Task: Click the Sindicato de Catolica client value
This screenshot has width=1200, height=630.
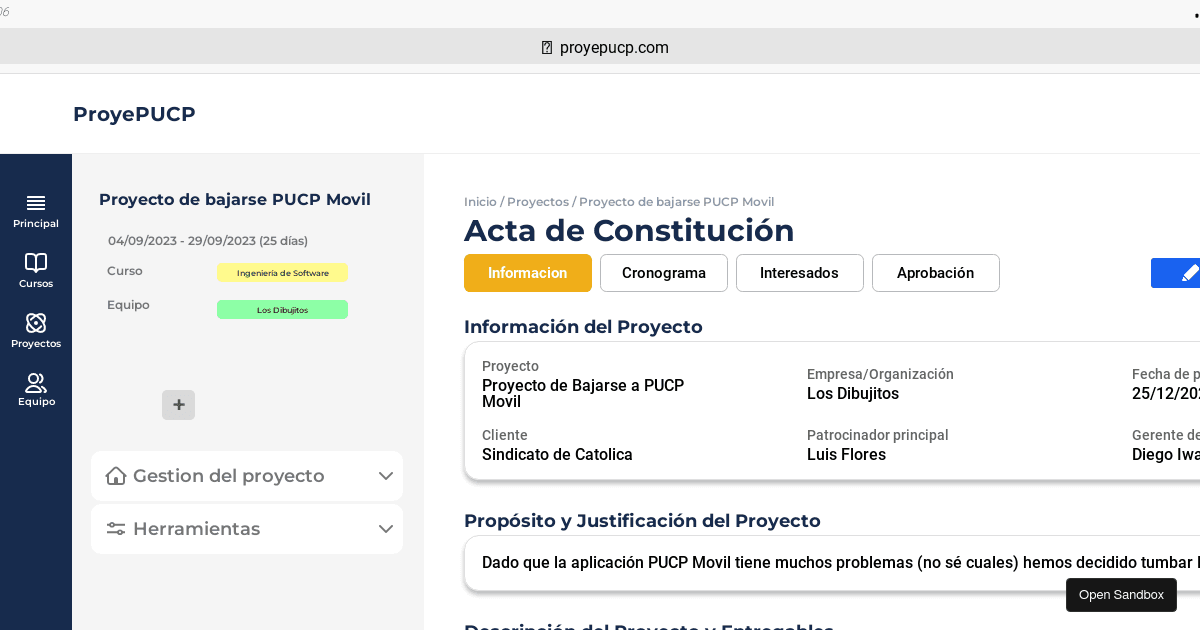Action: (557, 455)
